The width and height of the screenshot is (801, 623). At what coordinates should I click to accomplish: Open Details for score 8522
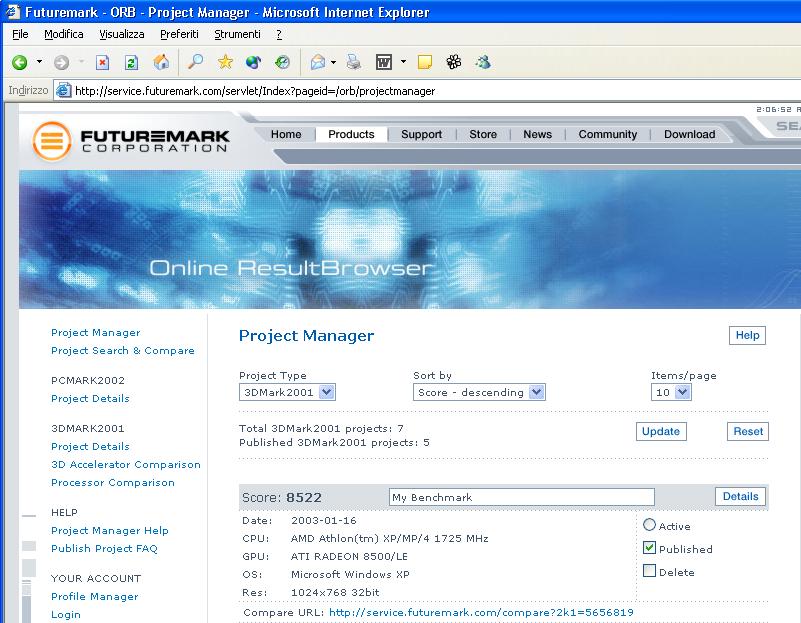(740, 496)
